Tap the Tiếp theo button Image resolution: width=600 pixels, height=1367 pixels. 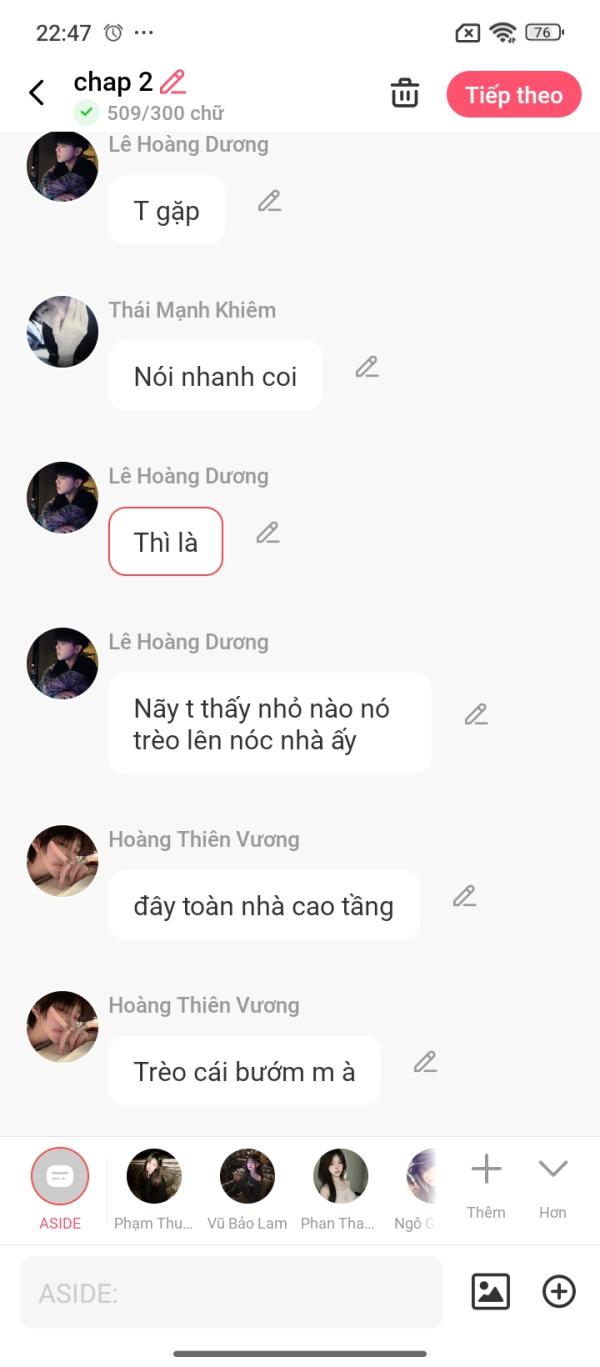pos(514,95)
